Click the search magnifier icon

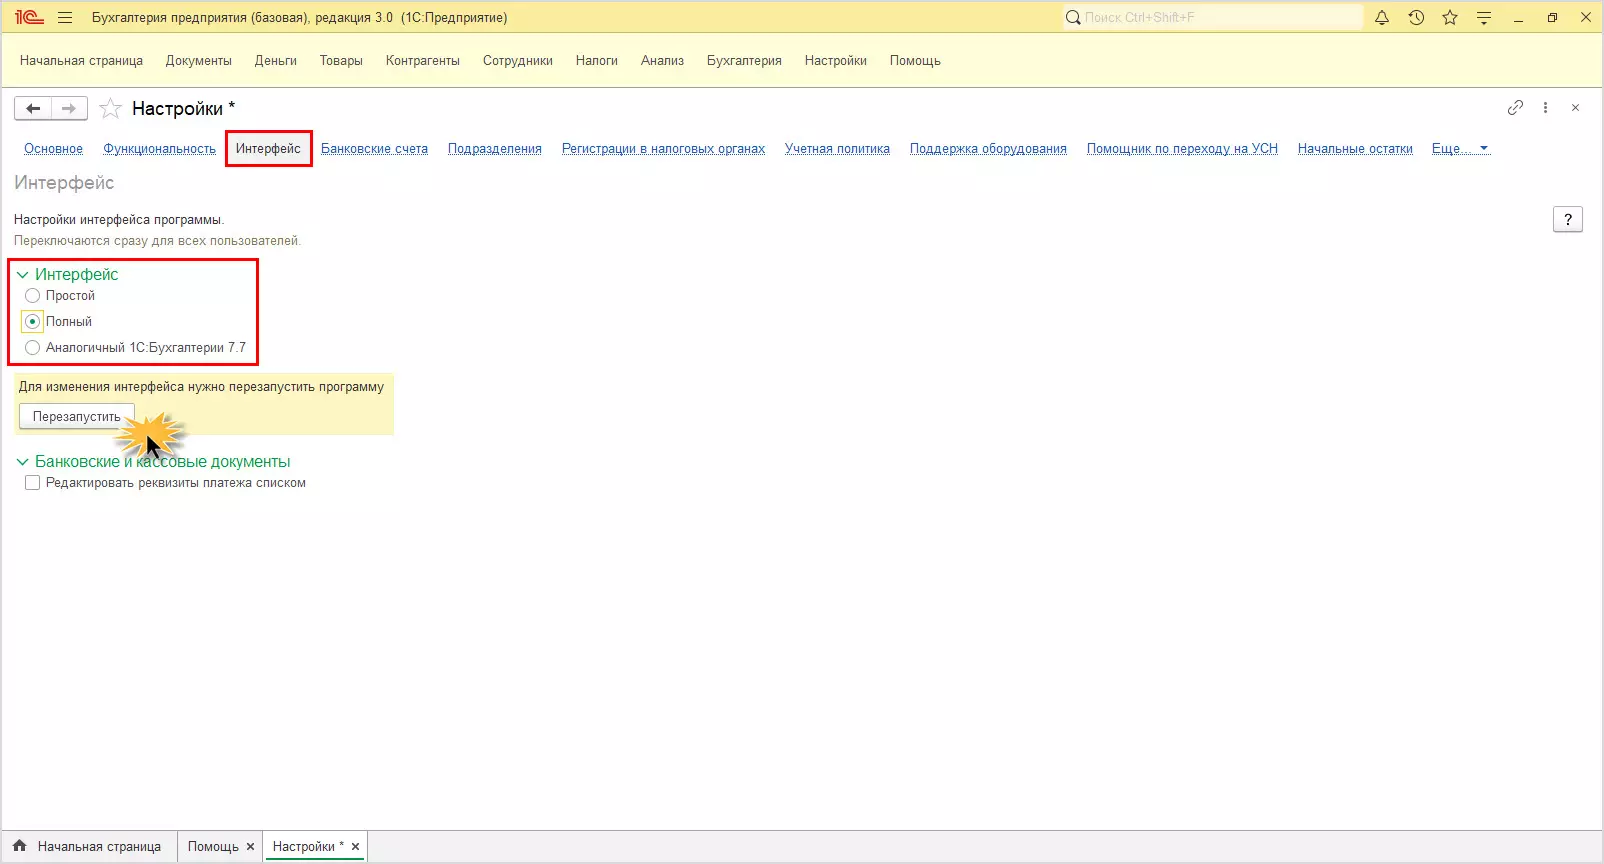point(1073,17)
